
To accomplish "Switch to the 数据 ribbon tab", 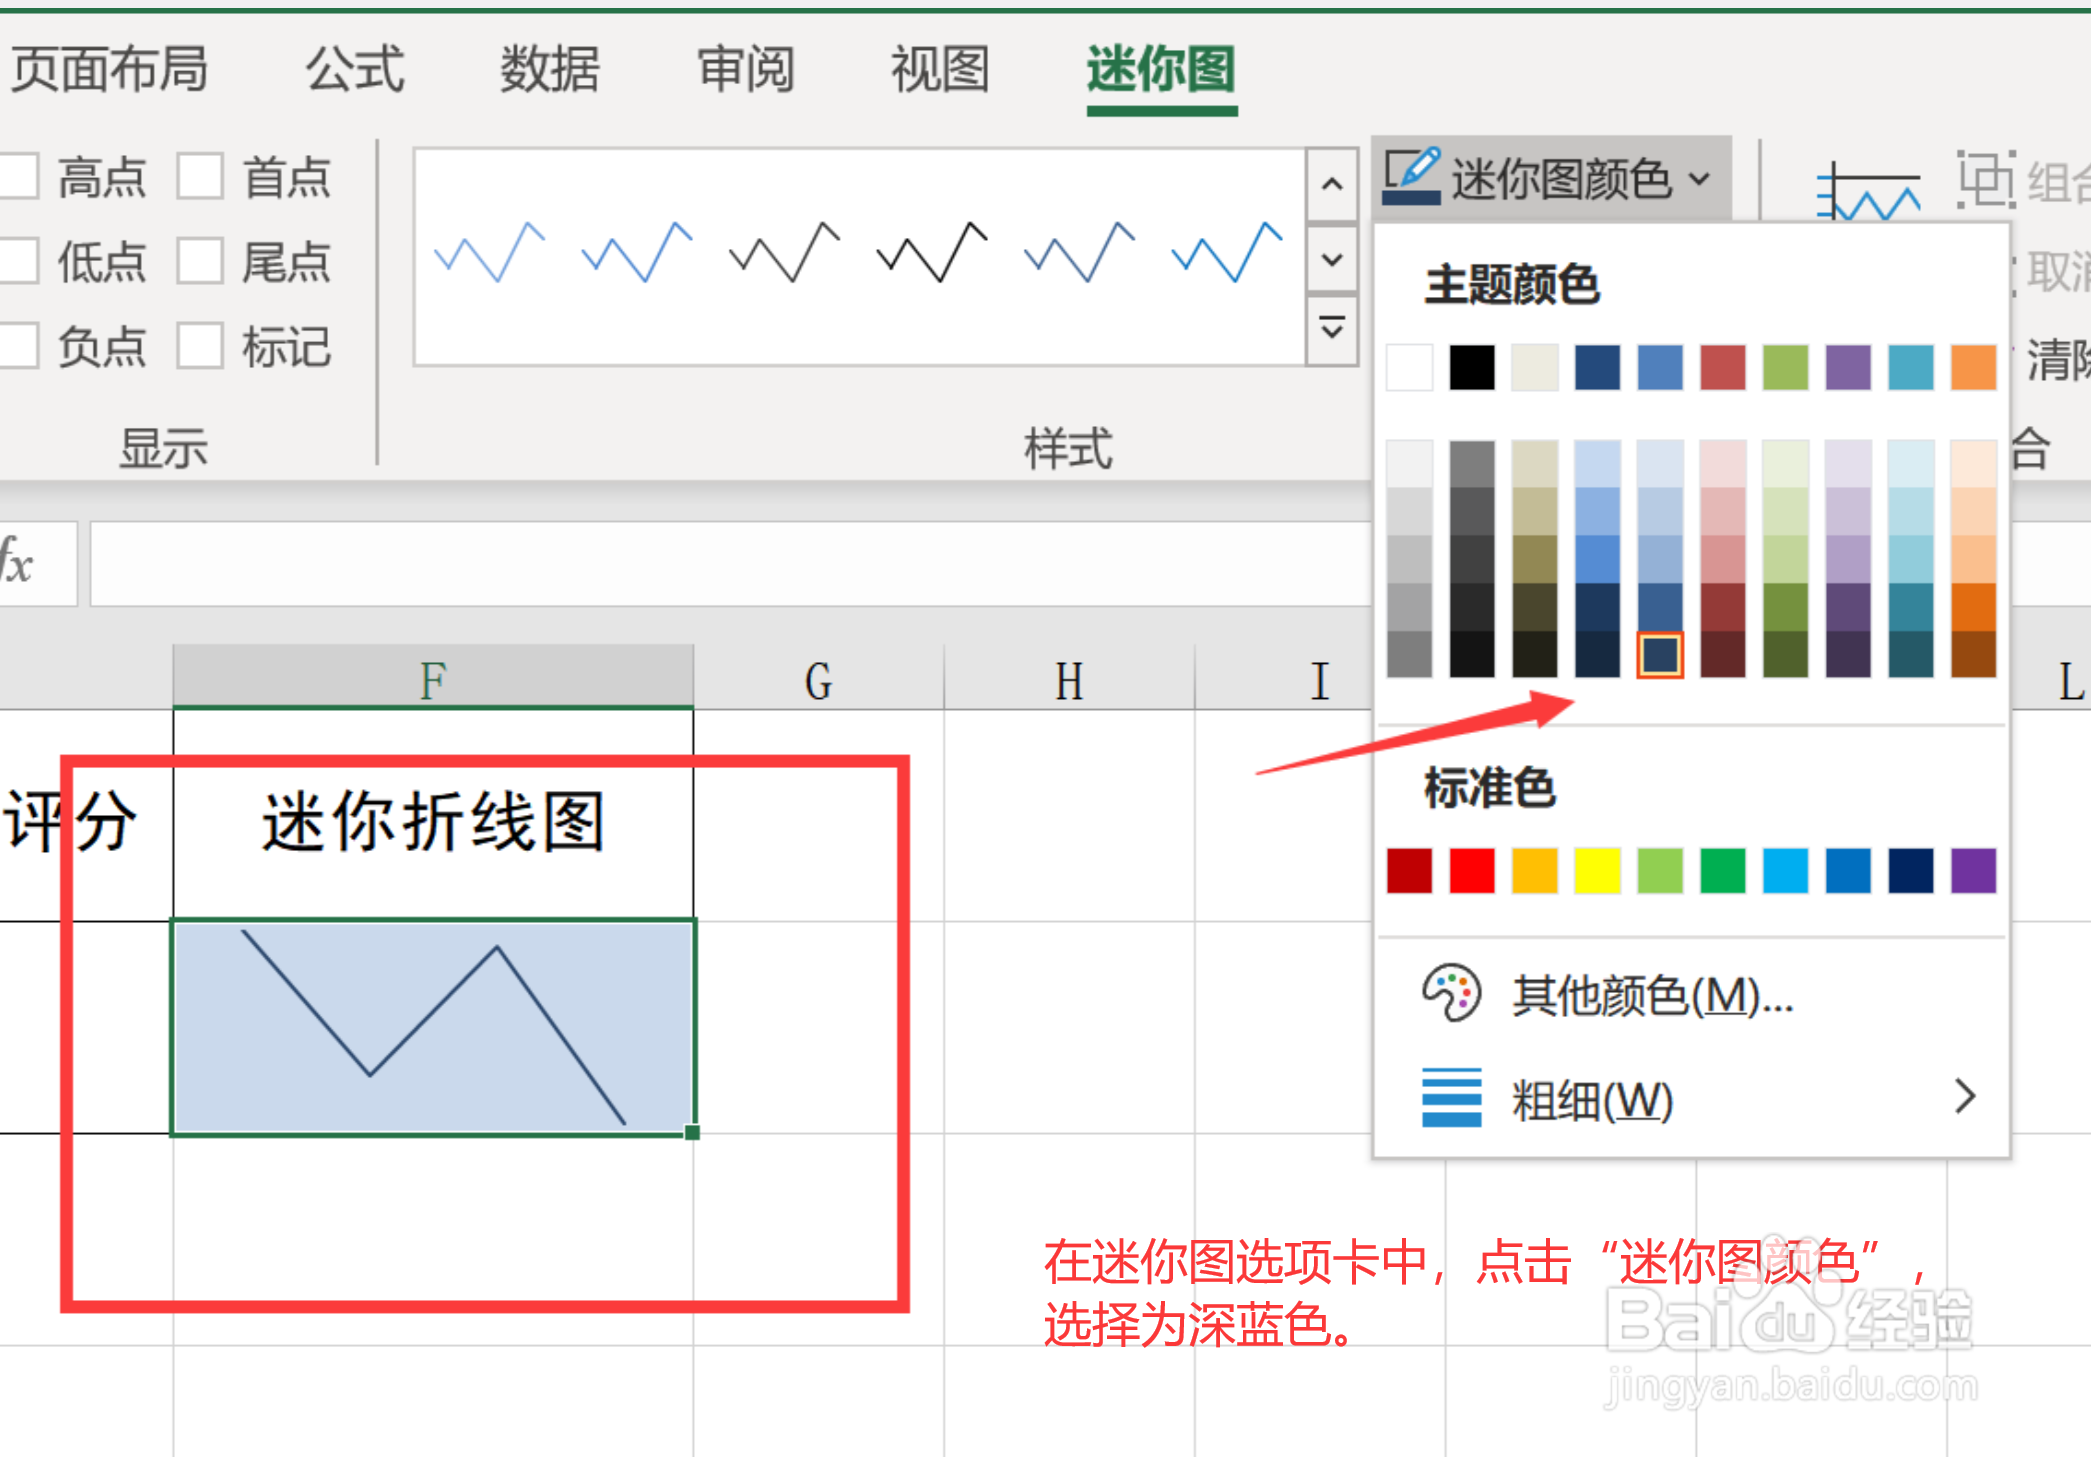I will point(549,70).
